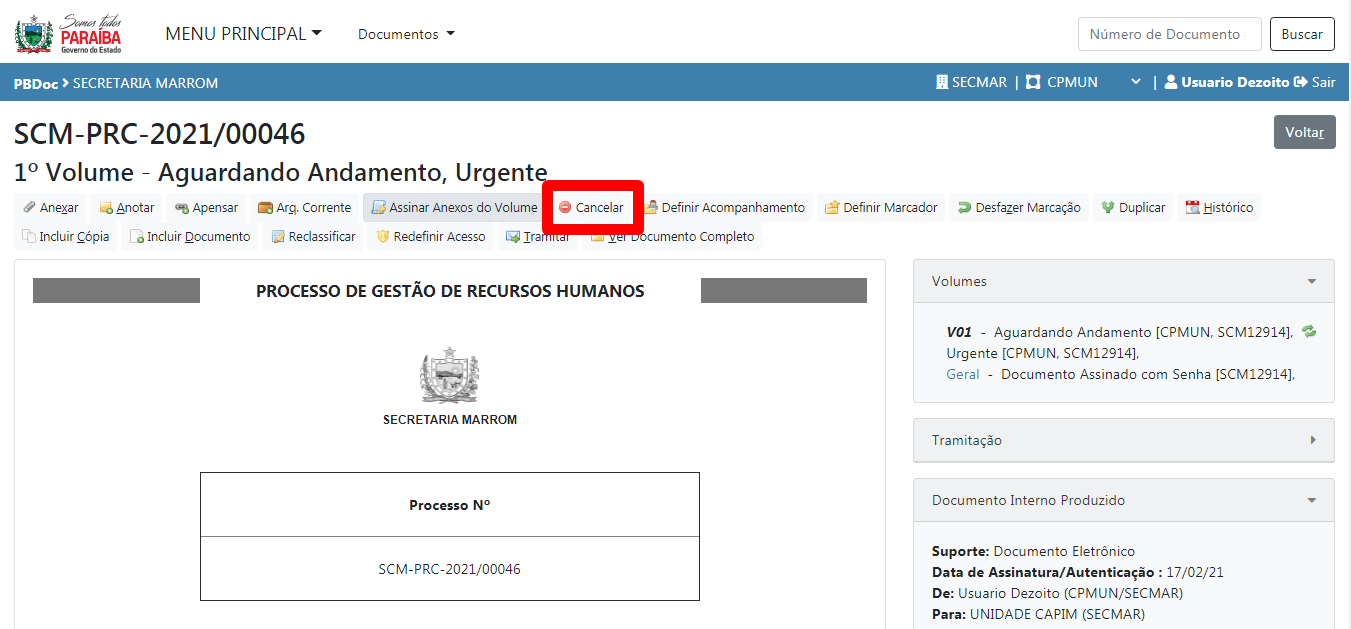The width and height of the screenshot is (1351, 629).
Task: Focus the Número de Documento search field
Action: [x=1169, y=34]
